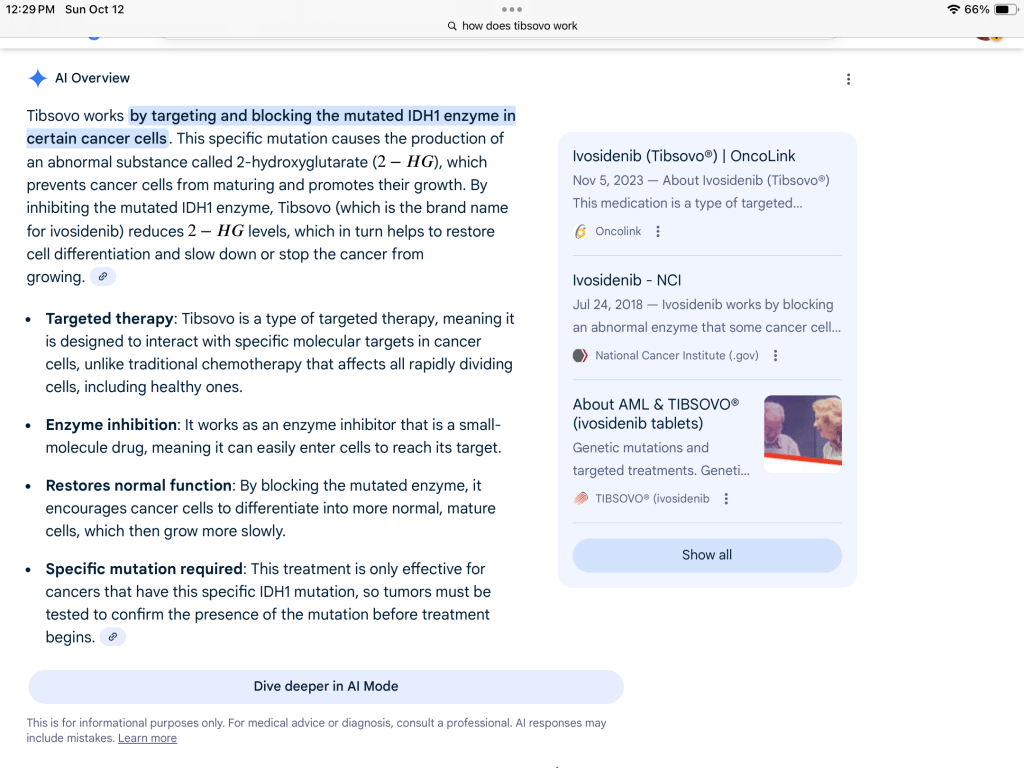Click the AI Overview sparkle icon

coord(38,78)
